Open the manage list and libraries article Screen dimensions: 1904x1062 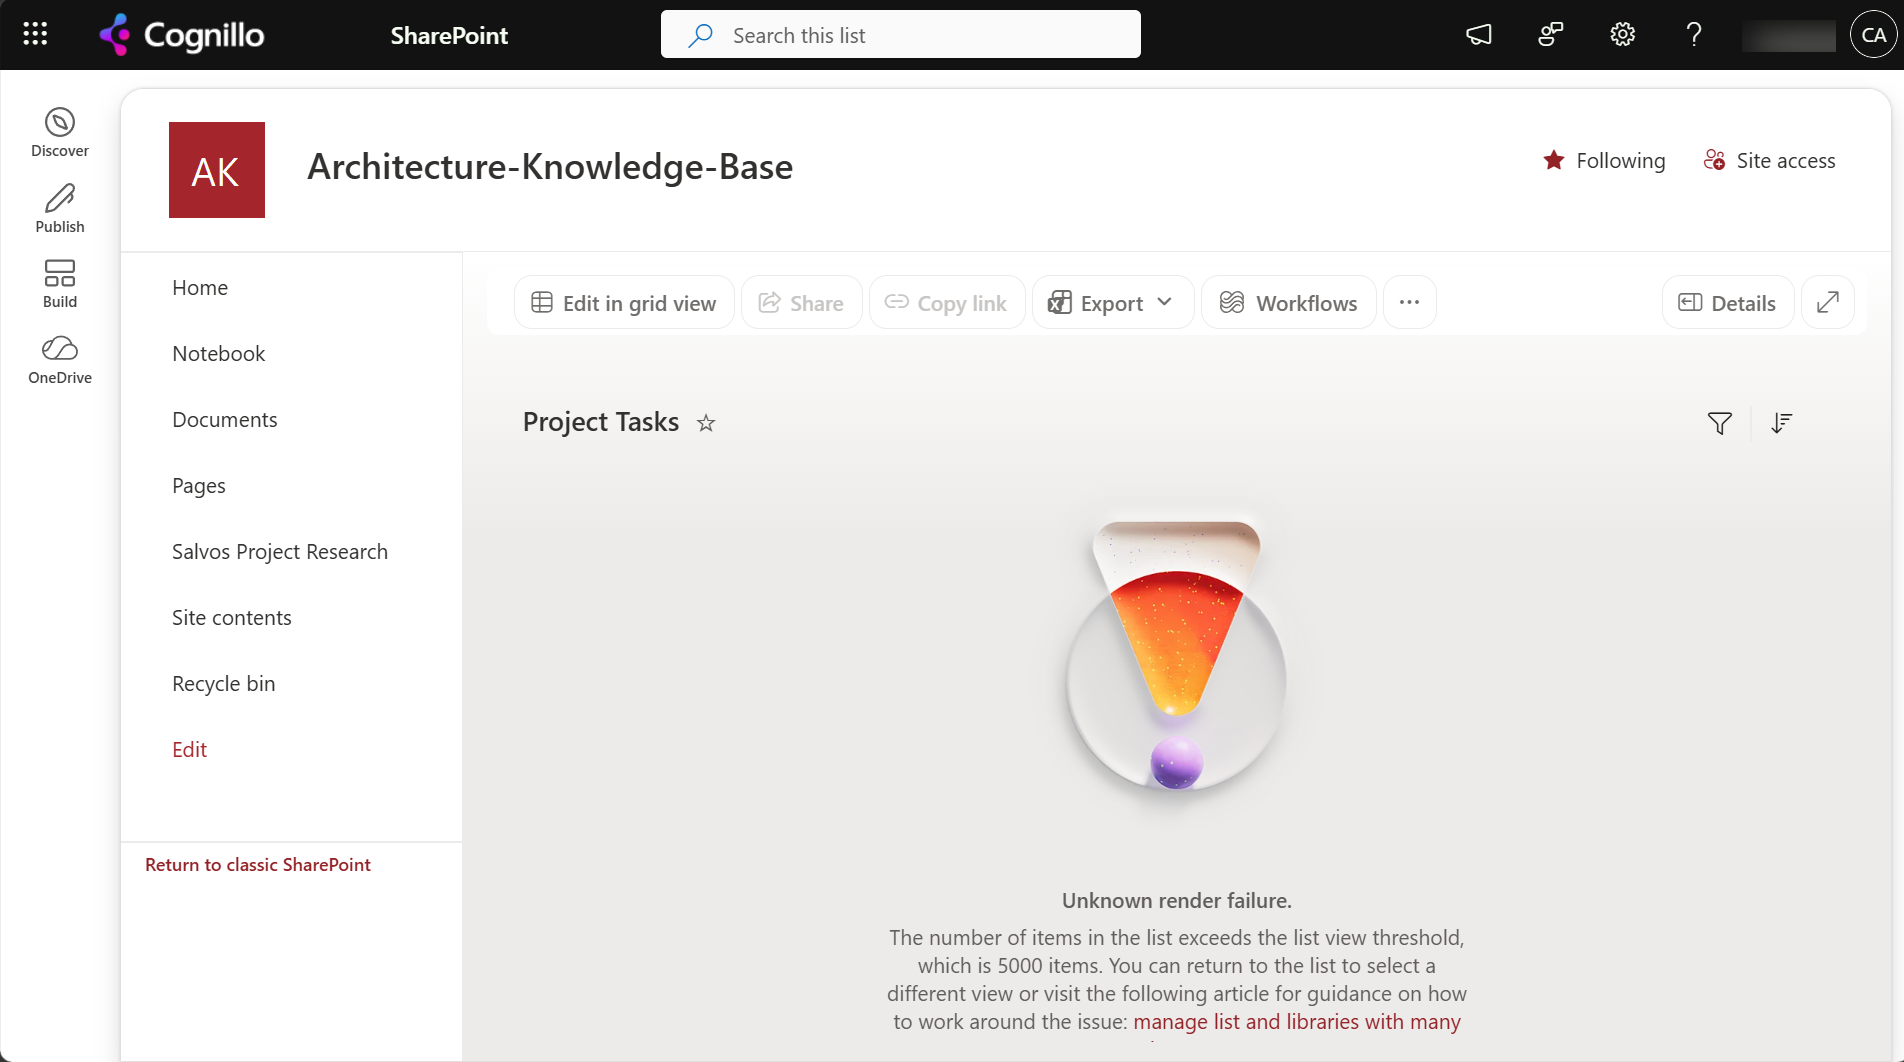1297,1022
